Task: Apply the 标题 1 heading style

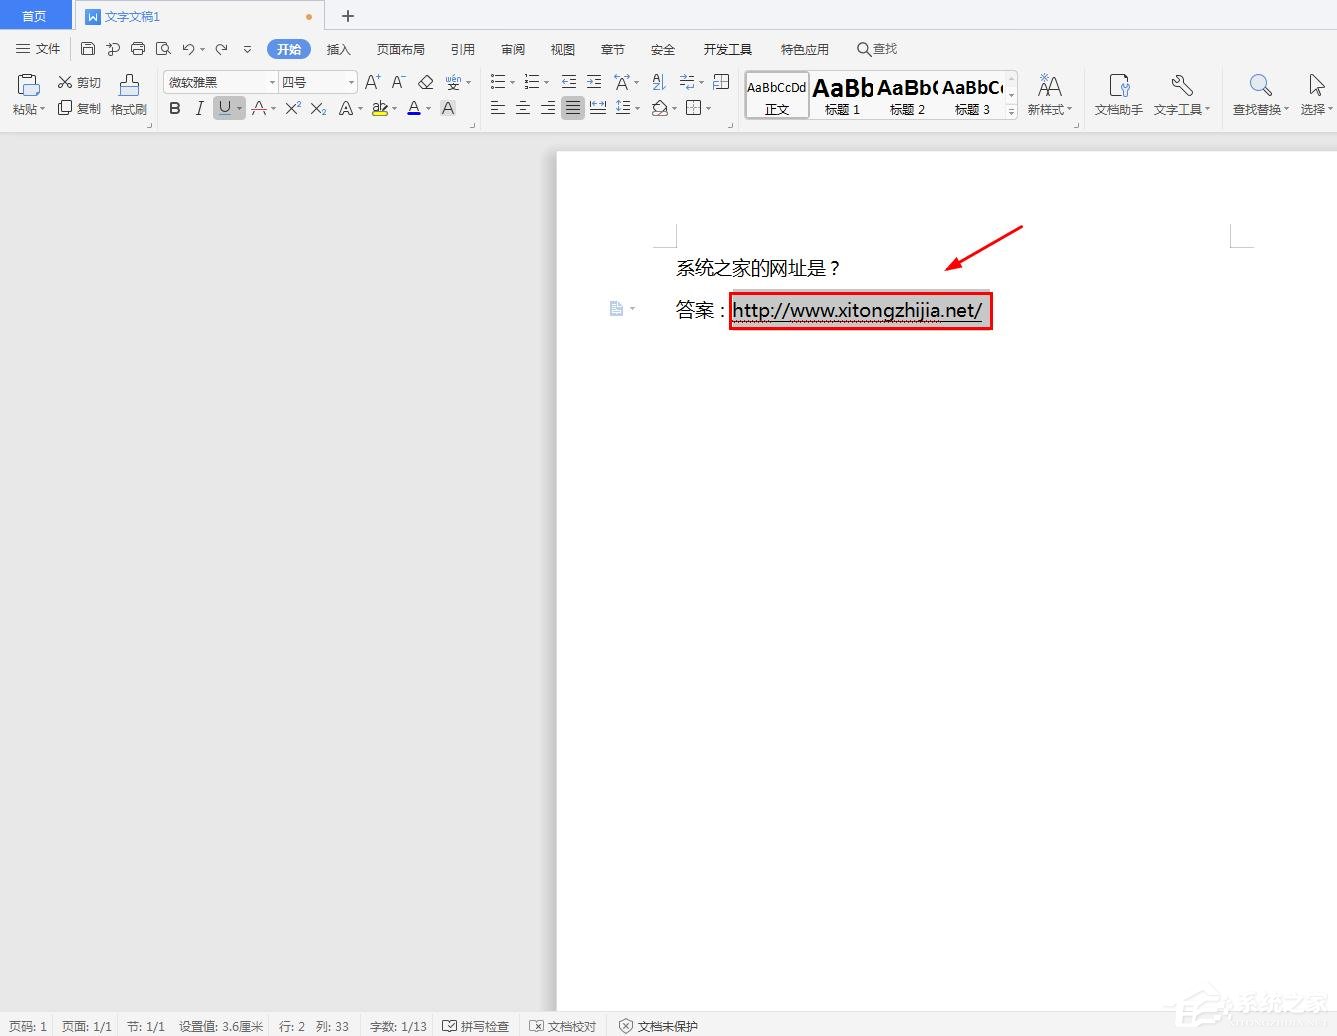Action: click(842, 96)
